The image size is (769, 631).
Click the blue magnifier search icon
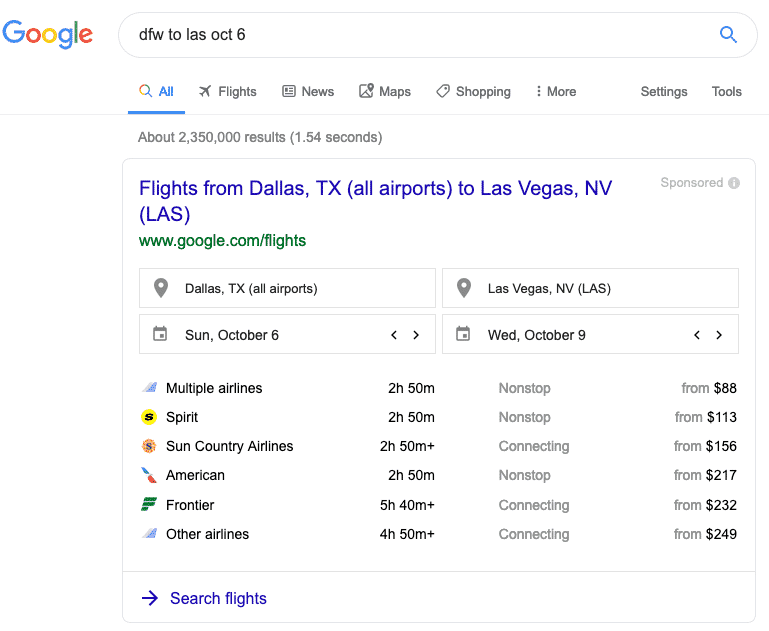[x=728, y=34]
